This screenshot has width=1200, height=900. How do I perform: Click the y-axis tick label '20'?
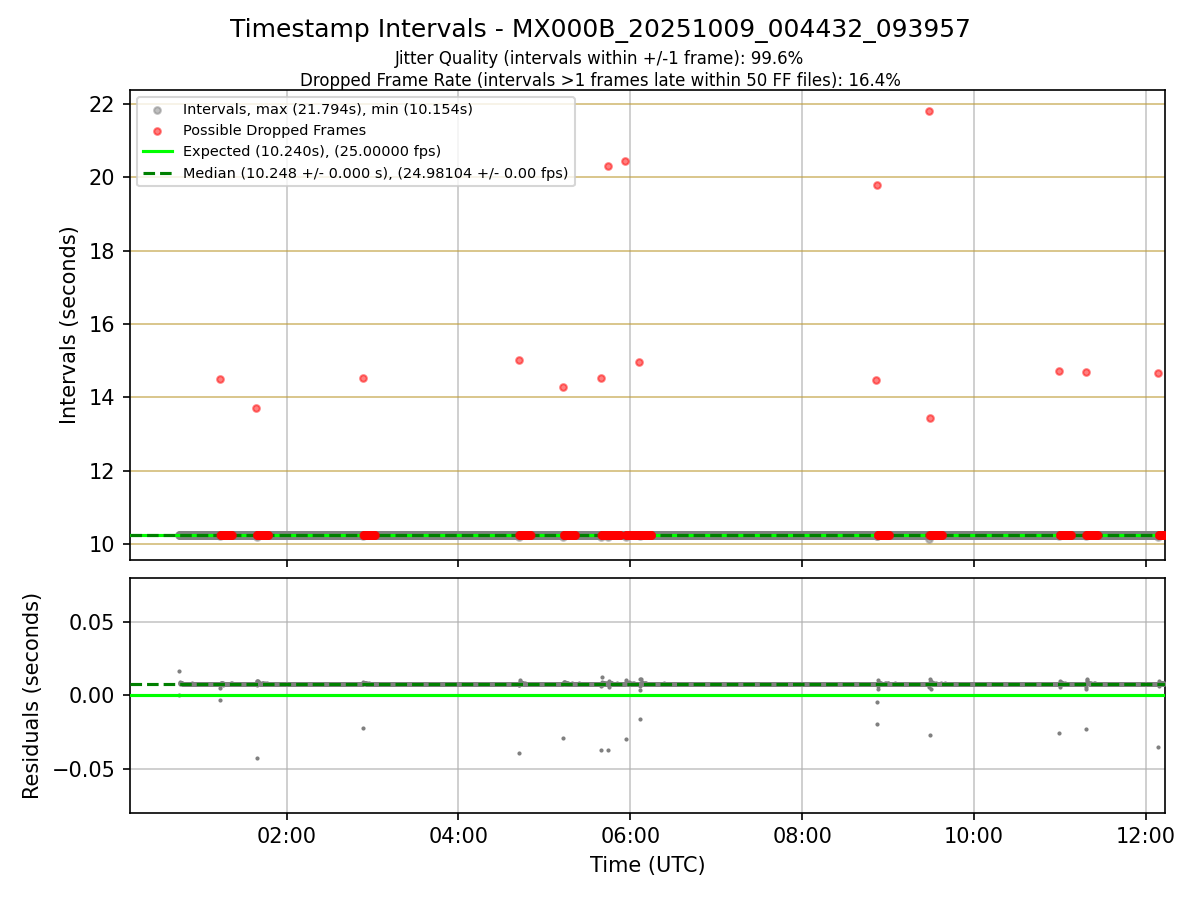pos(103,178)
